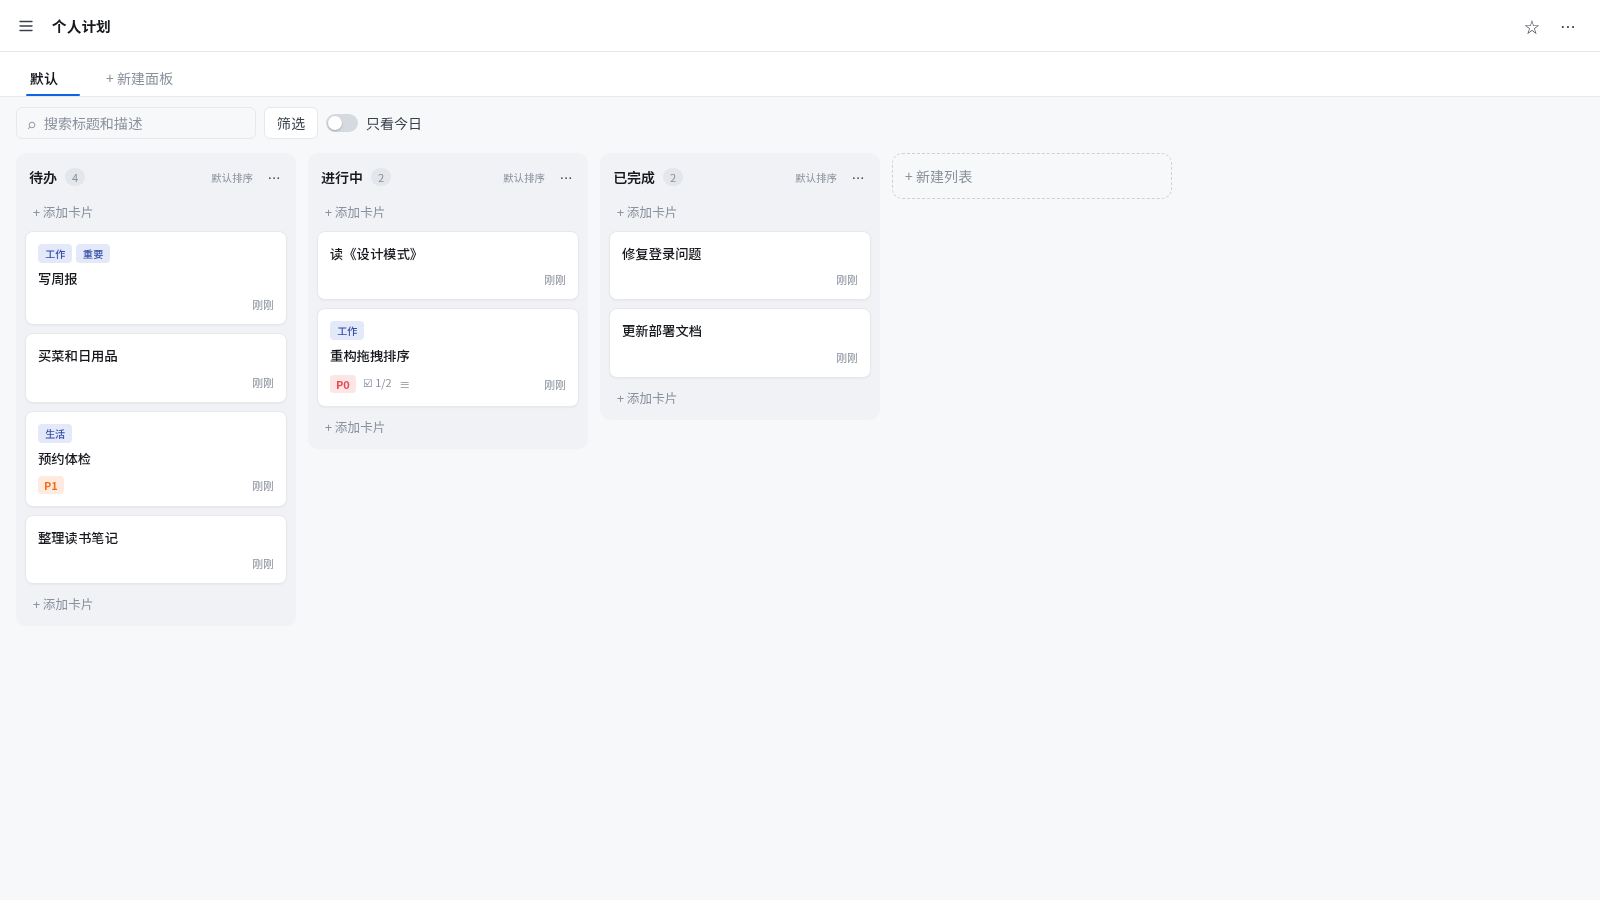
Task: Toggle the 只看今日 switch
Action: coord(342,123)
